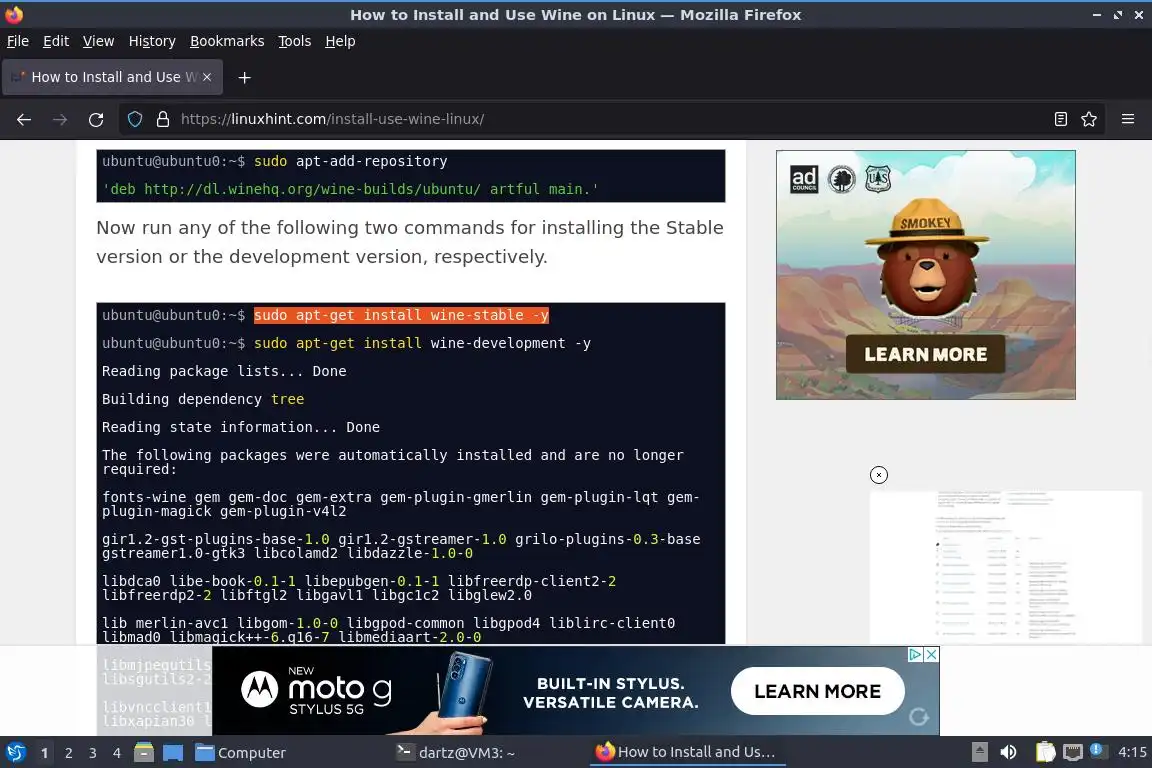
Task: Toggle reader view for this article
Action: (1060, 119)
